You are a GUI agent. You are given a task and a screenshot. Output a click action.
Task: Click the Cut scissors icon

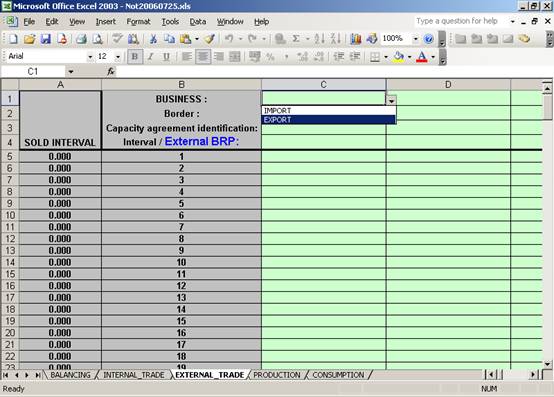click(x=153, y=39)
